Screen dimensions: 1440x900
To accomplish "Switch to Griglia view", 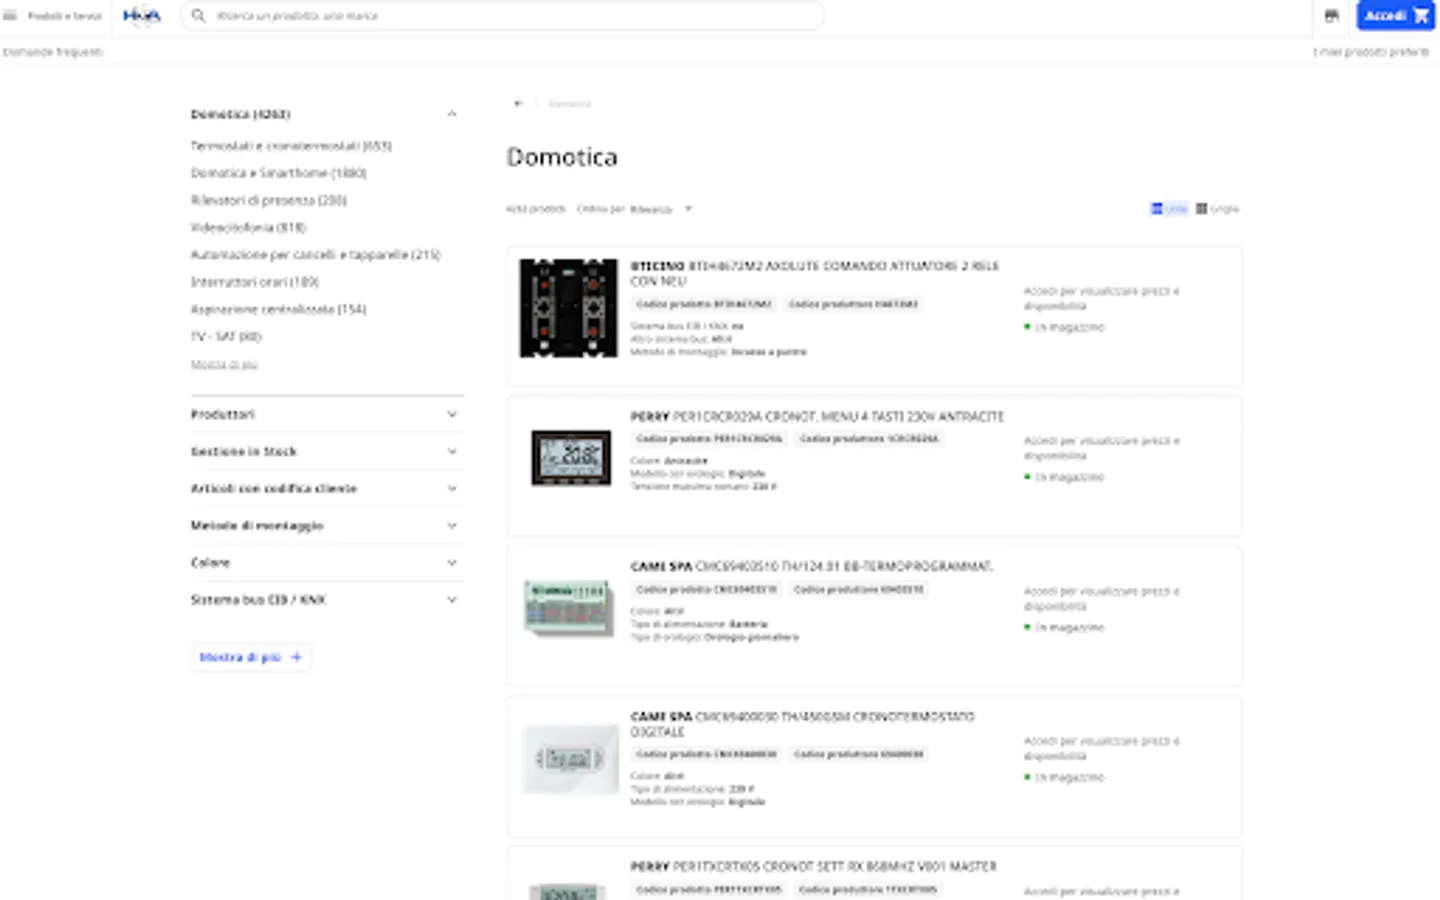I will (1218, 209).
